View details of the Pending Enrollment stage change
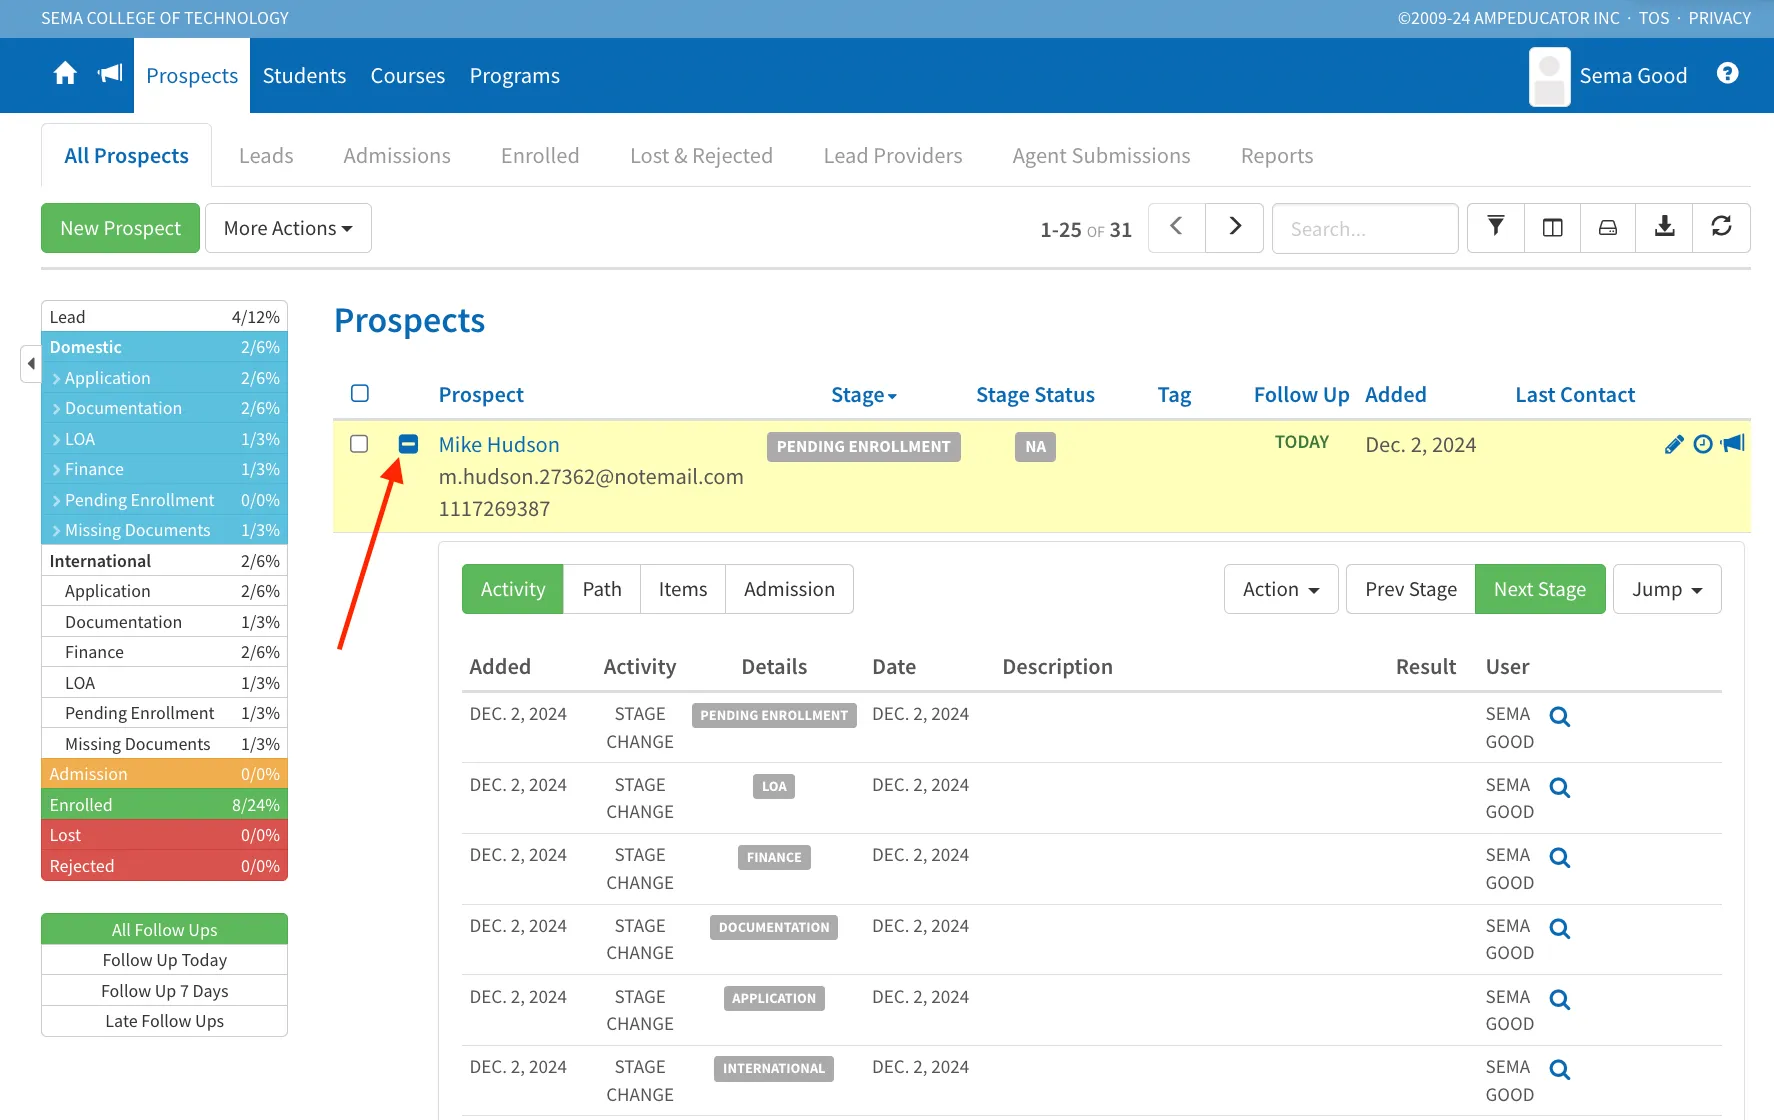Viewport: 1774px width, 1120px height. (1559, 717)
